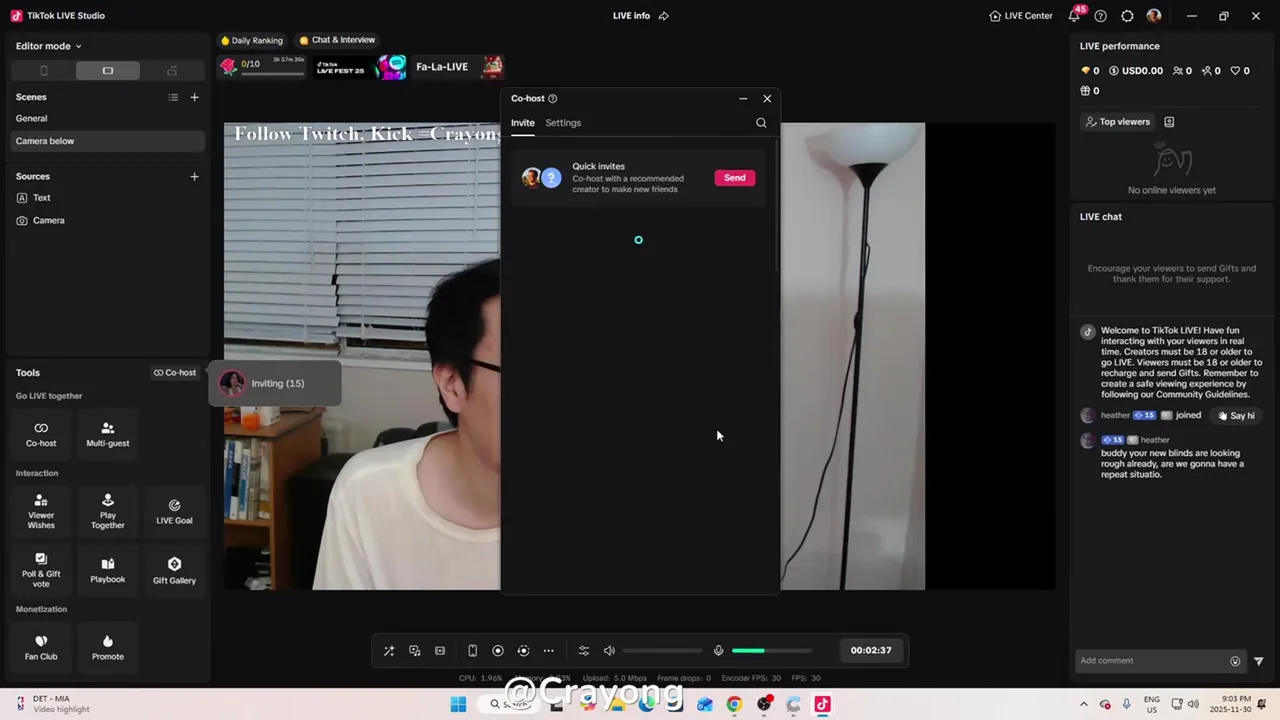The width and height of the screenshot is (1280, 720).
Task: Open the Co-host tool tile
Action: click(41, 434)
